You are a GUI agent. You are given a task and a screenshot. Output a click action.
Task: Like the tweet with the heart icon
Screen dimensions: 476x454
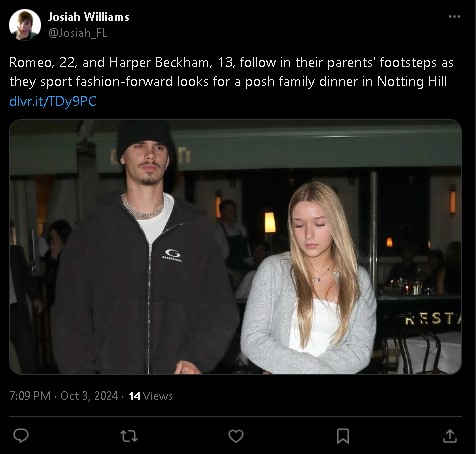click(x=236, y=436)
